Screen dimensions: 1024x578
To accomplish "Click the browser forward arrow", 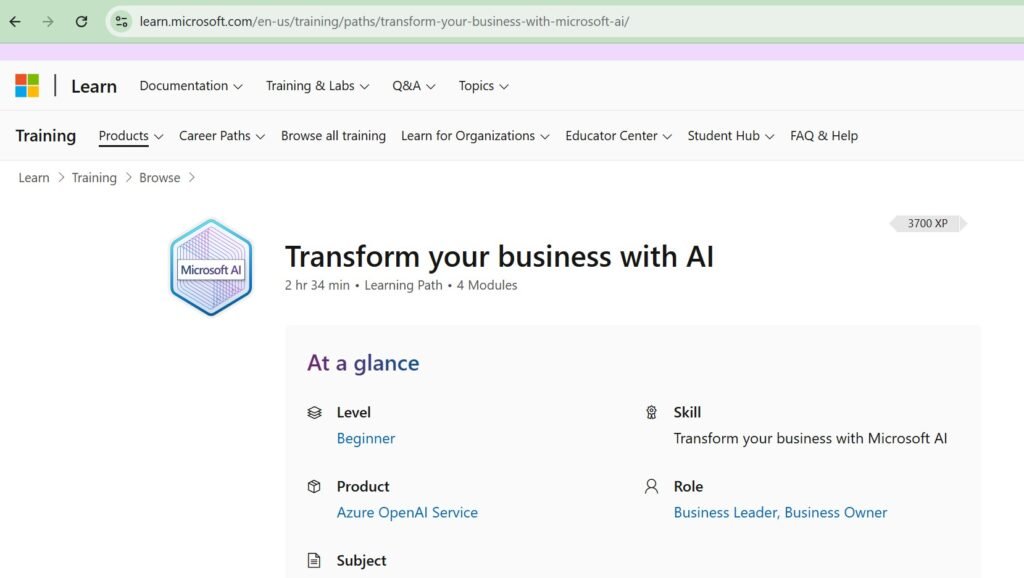I will point(48,22).
